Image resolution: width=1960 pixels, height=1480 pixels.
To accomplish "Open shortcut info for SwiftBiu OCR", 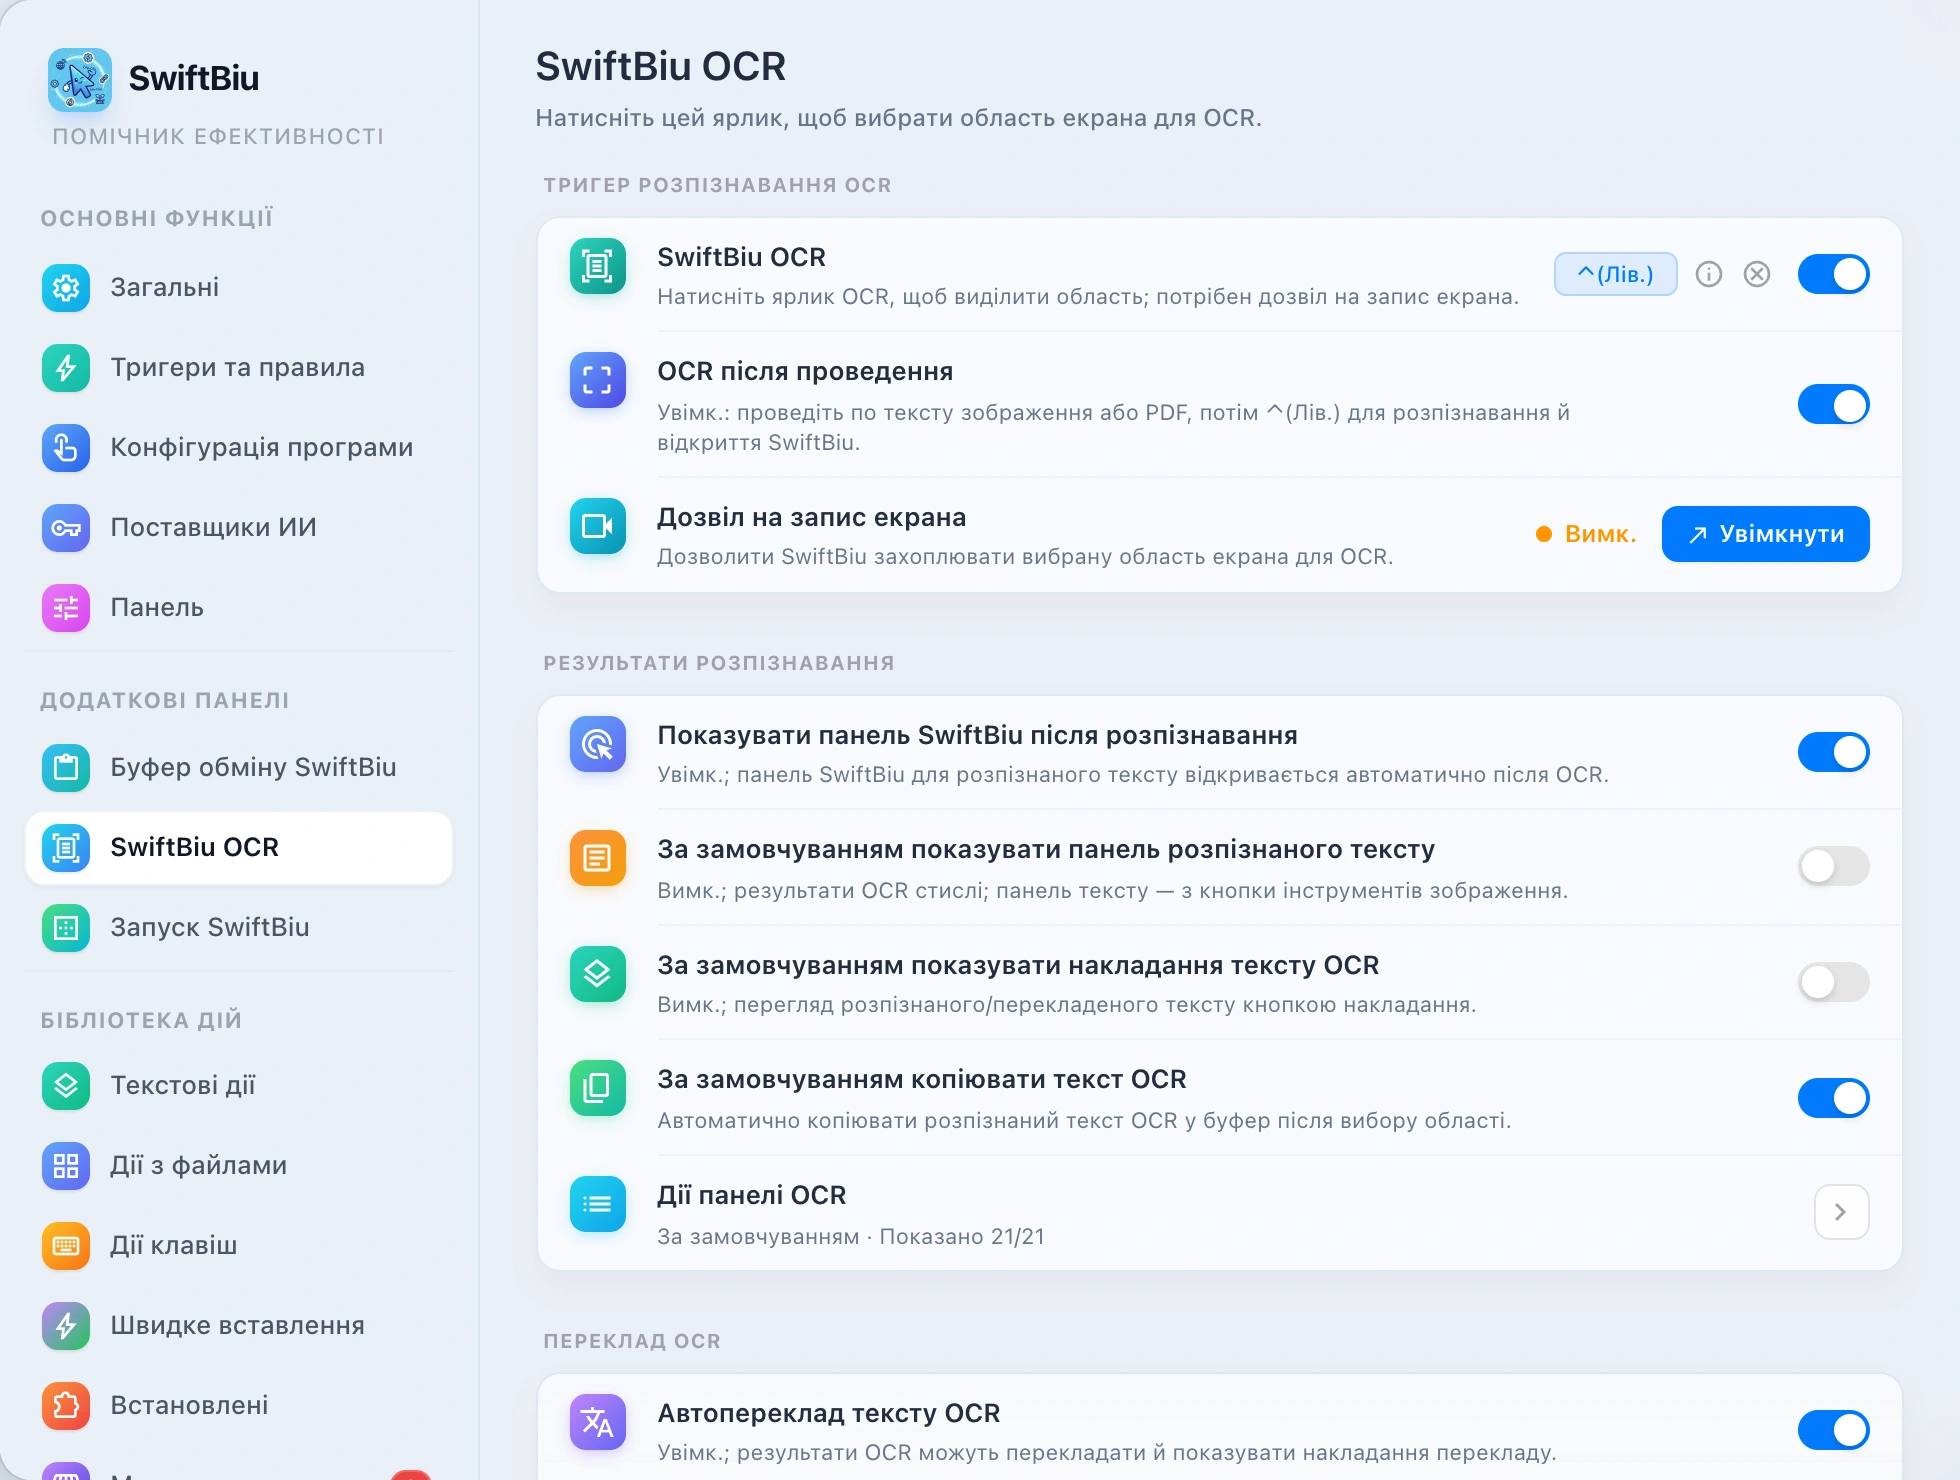I will click(x=1709, y=274).
